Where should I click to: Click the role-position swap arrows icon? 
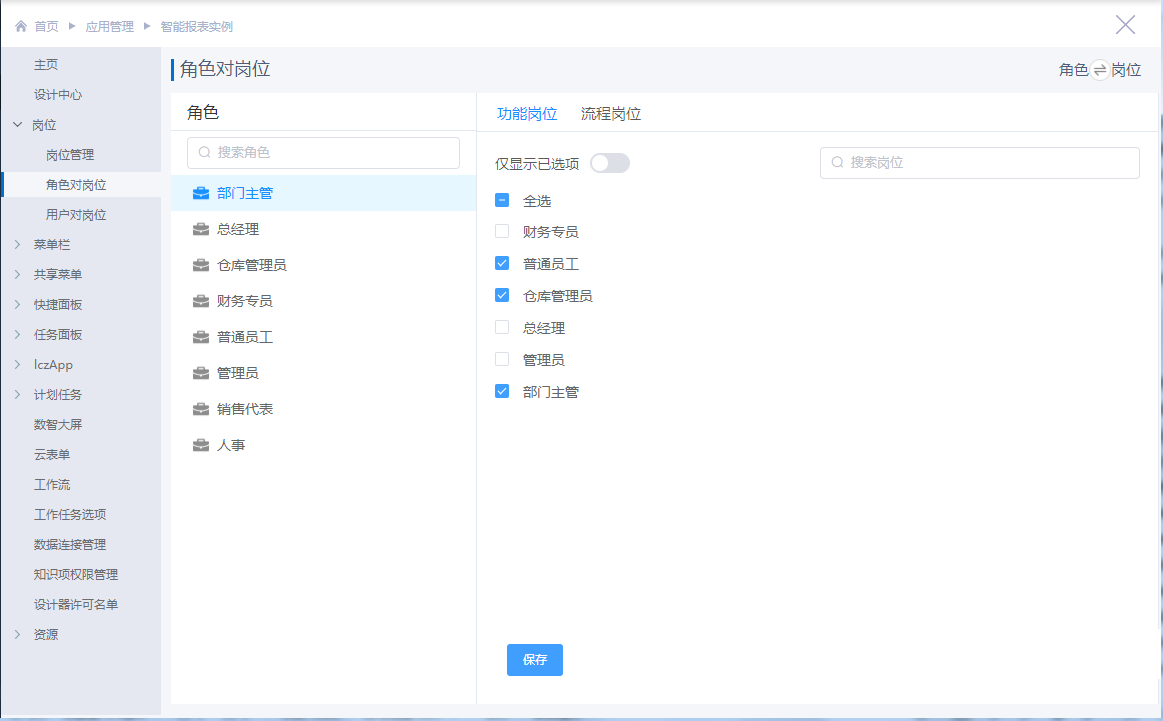point(1100,70)
